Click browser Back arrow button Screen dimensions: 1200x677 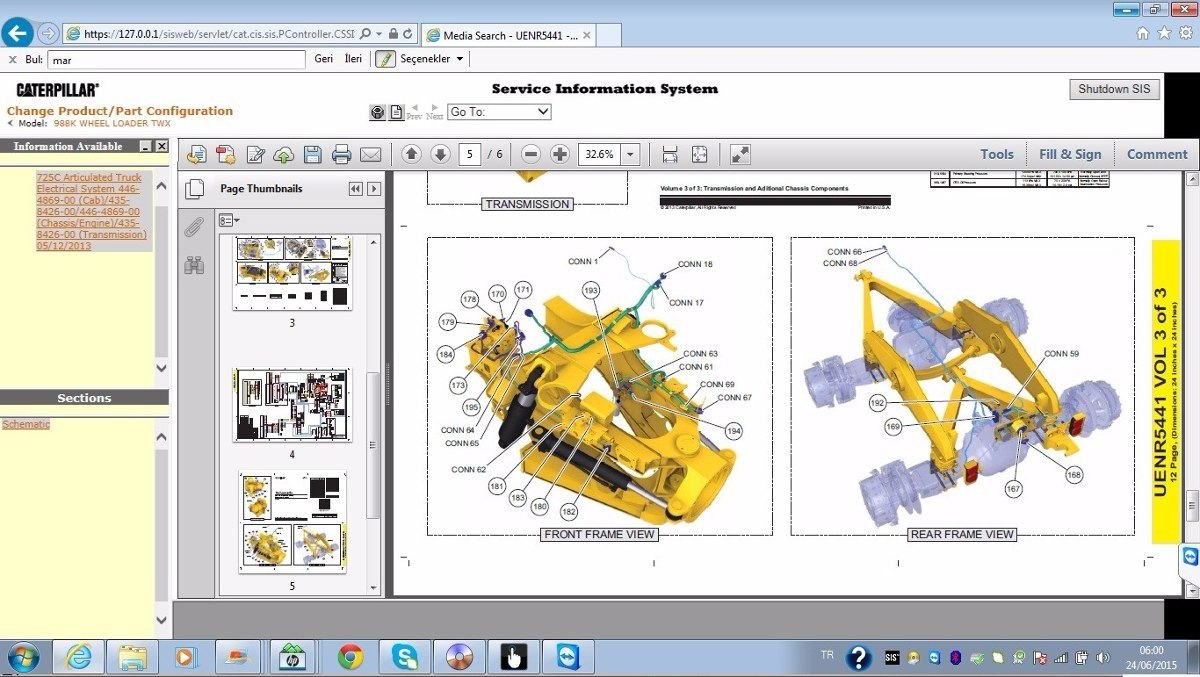[x=17, y=33]
